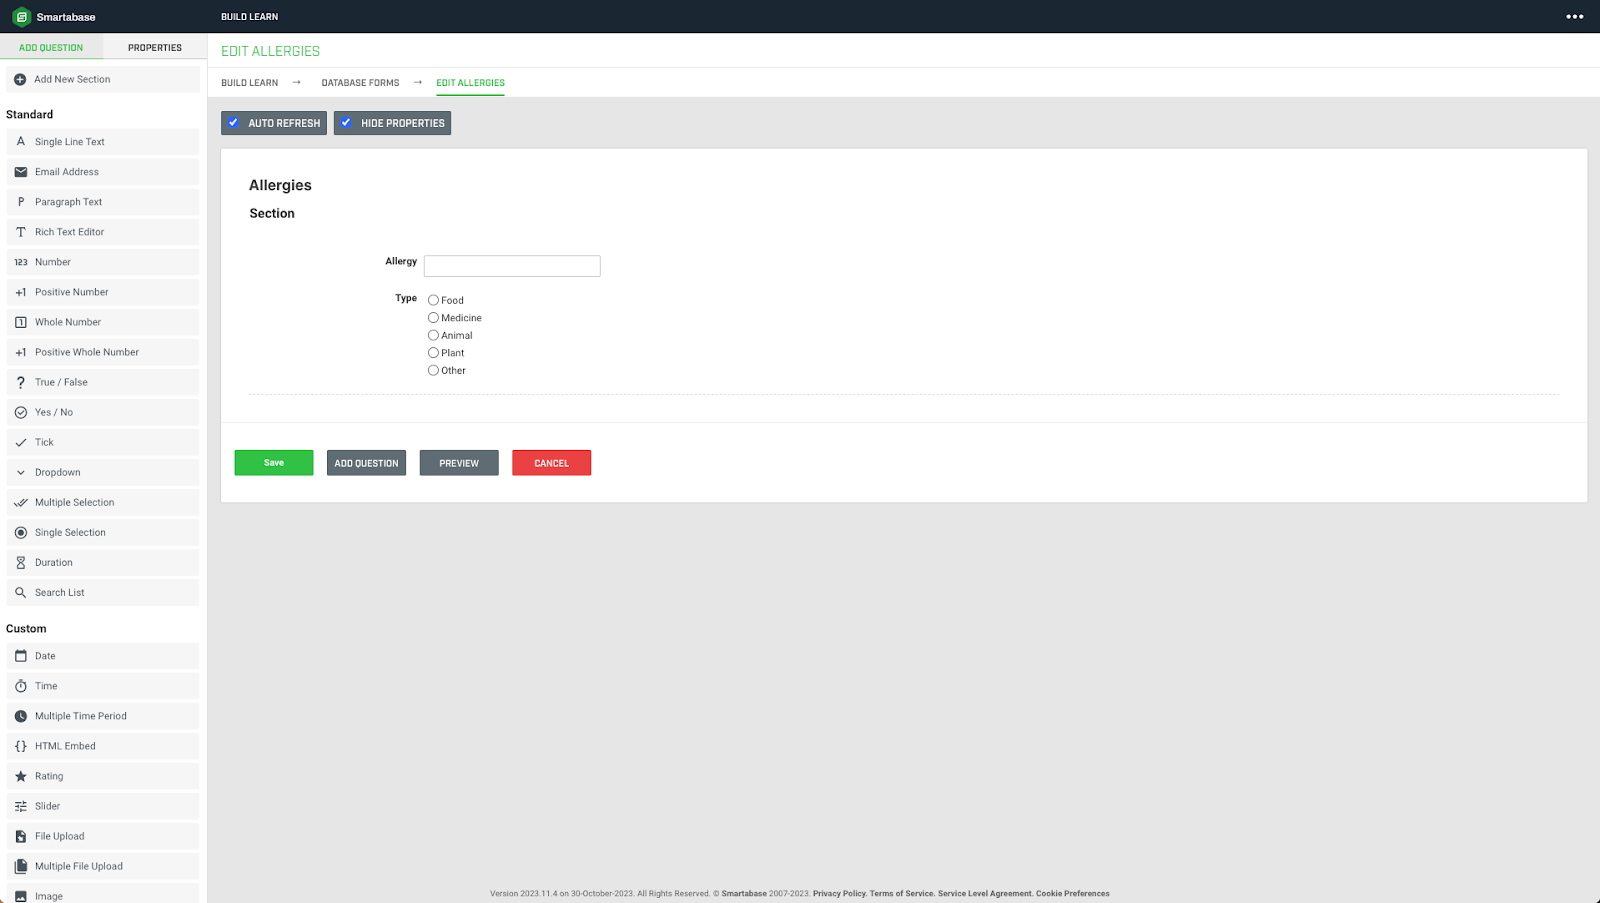
Task: Choose the Medicine radio option
Action: [x=433, y=317]
